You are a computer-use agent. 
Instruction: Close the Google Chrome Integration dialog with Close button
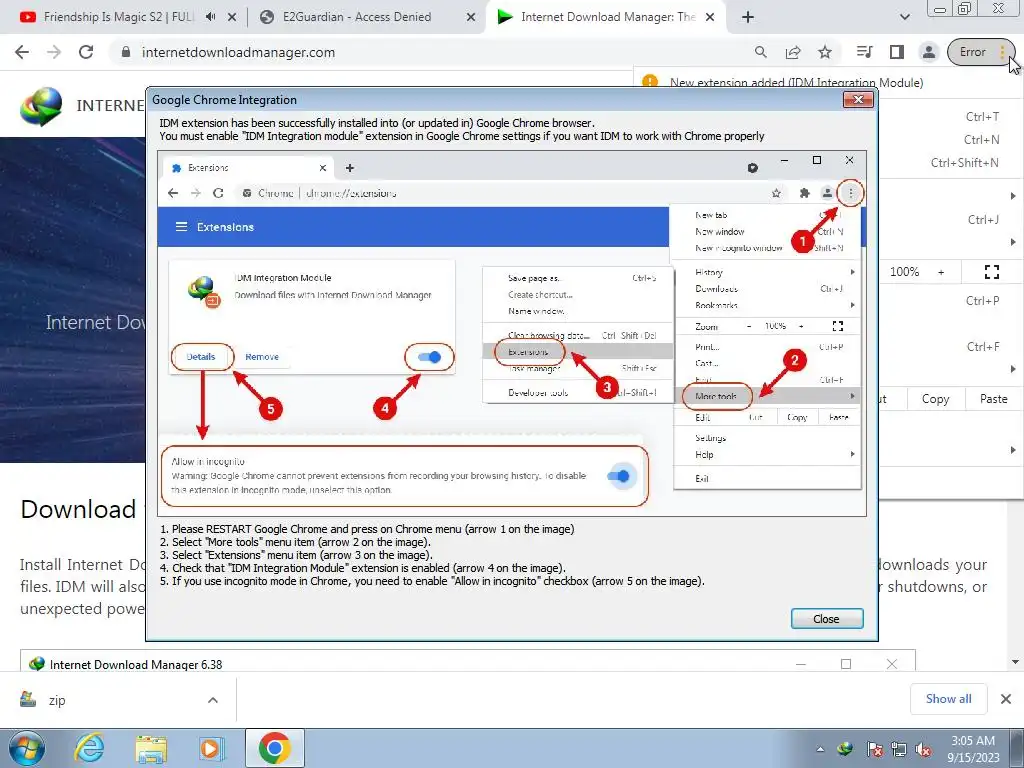click(827, 618)
